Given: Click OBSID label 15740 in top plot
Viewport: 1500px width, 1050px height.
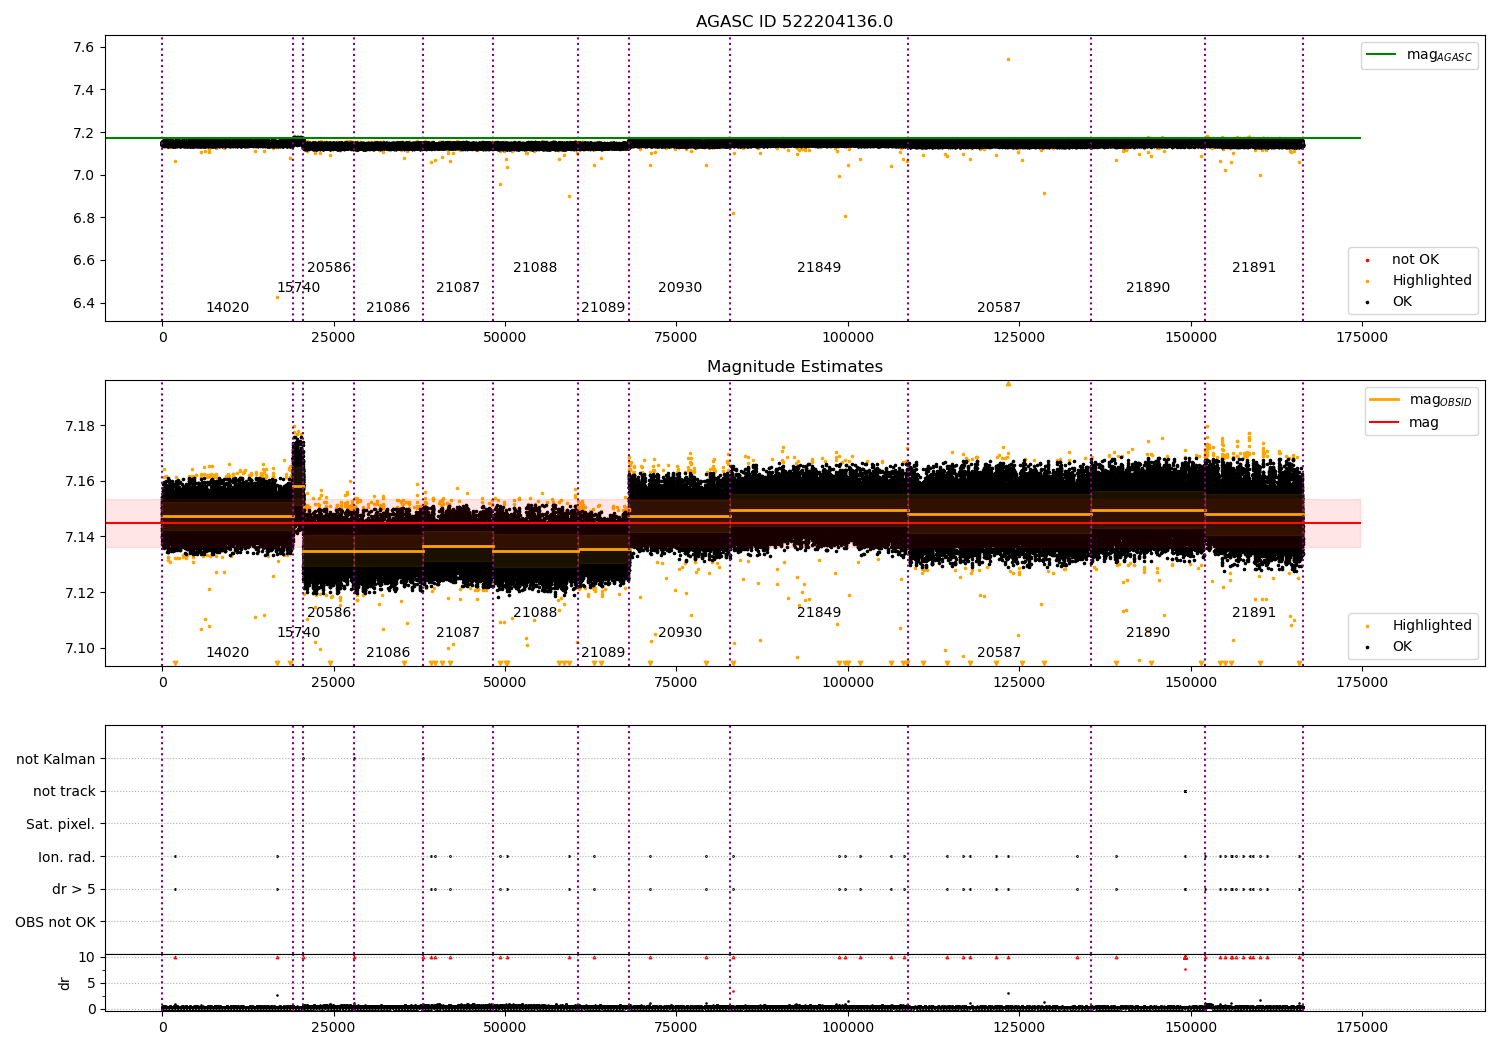Looking at the screenshot, I should (299, 288).
